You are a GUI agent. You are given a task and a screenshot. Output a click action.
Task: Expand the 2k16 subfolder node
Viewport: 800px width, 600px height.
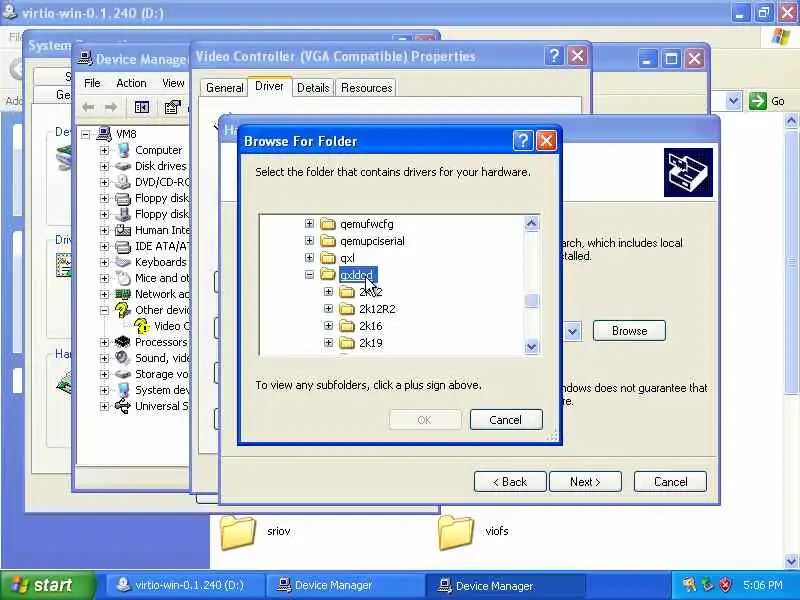point(329,326)
